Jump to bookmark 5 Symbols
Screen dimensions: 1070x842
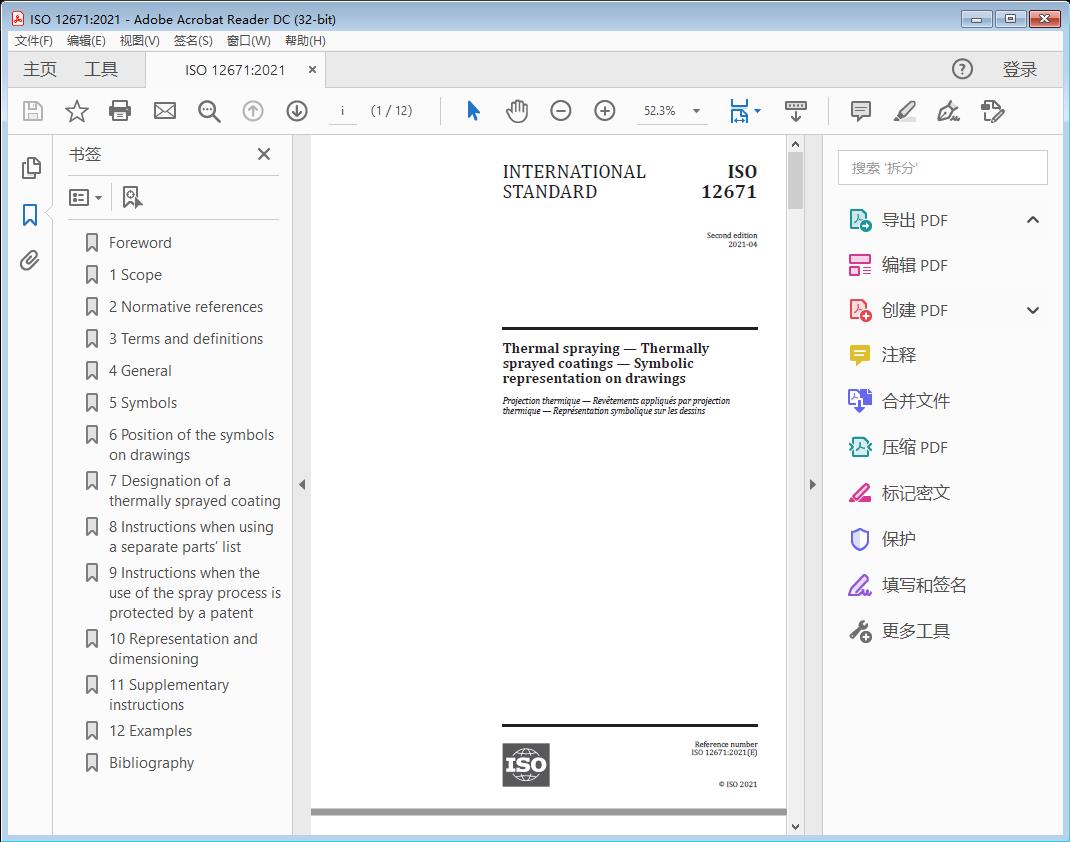(142, 403)
